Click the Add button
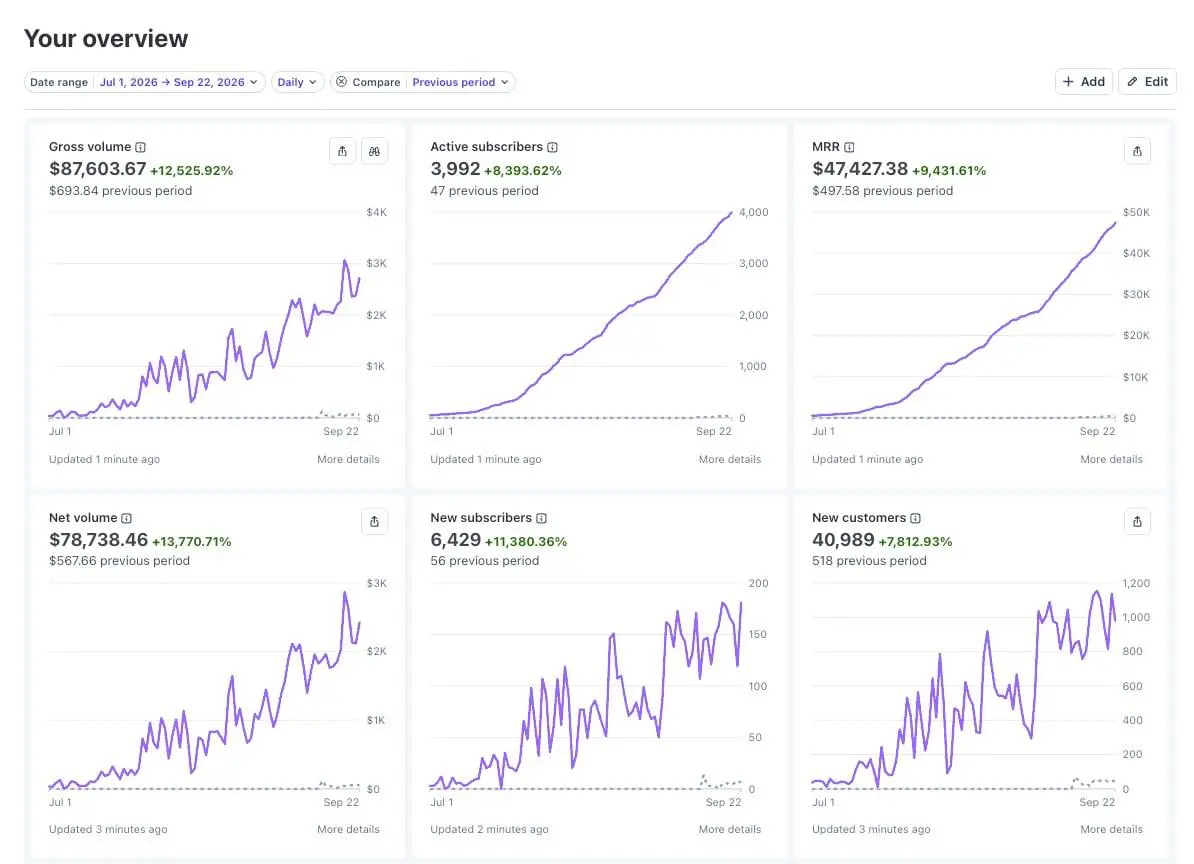 coord(1084,81)
